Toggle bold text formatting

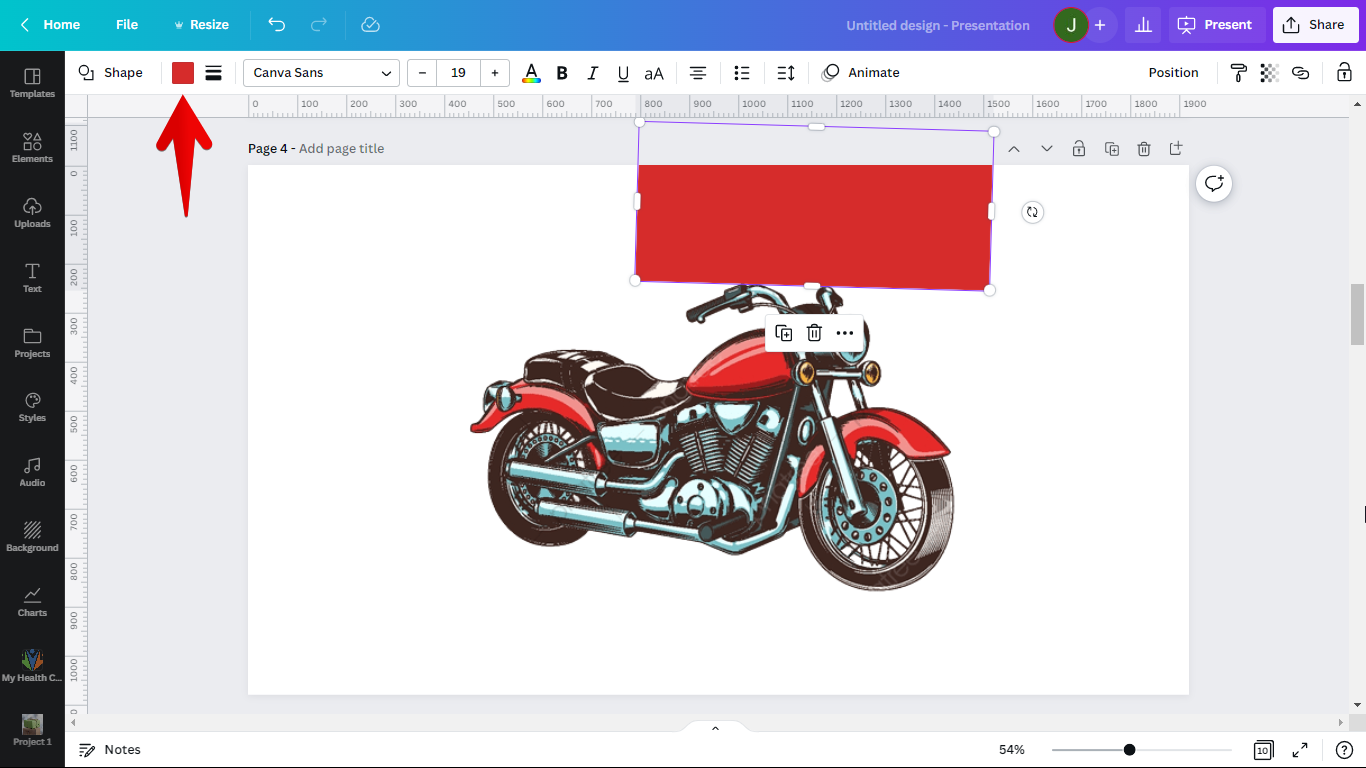[562, 73]
